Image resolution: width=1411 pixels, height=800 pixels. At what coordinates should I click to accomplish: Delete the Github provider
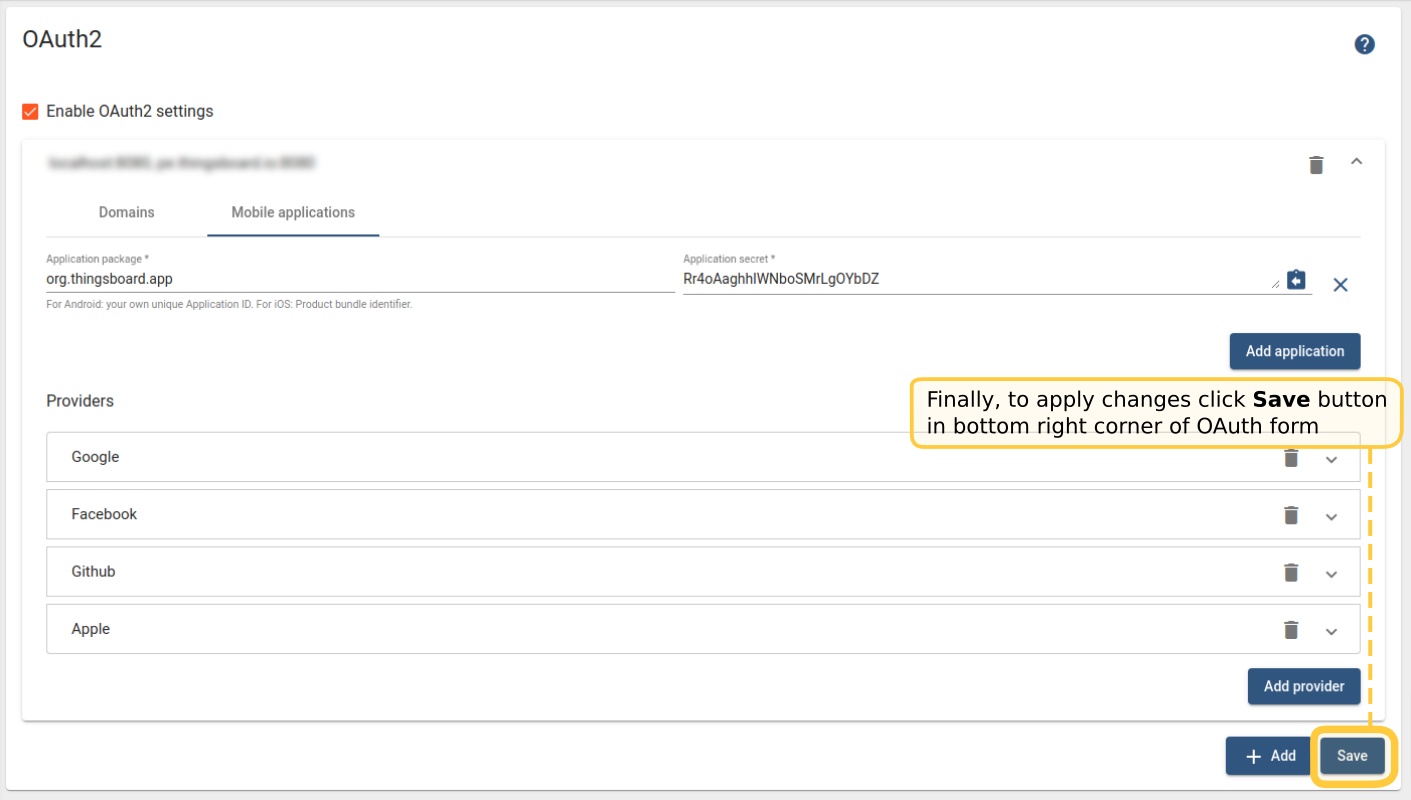pos(1291,573)
